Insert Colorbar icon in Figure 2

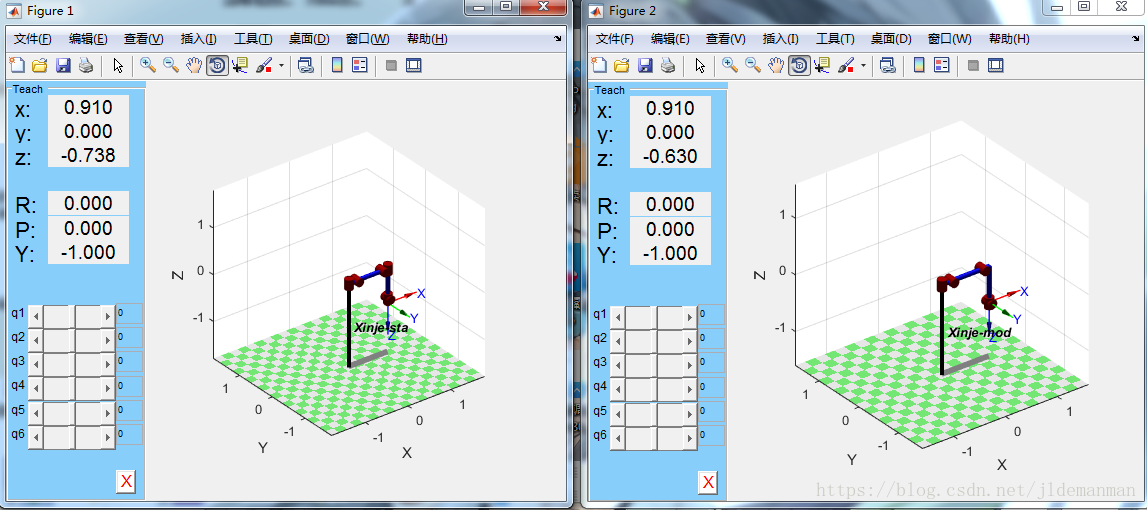[x=920, y=66]
